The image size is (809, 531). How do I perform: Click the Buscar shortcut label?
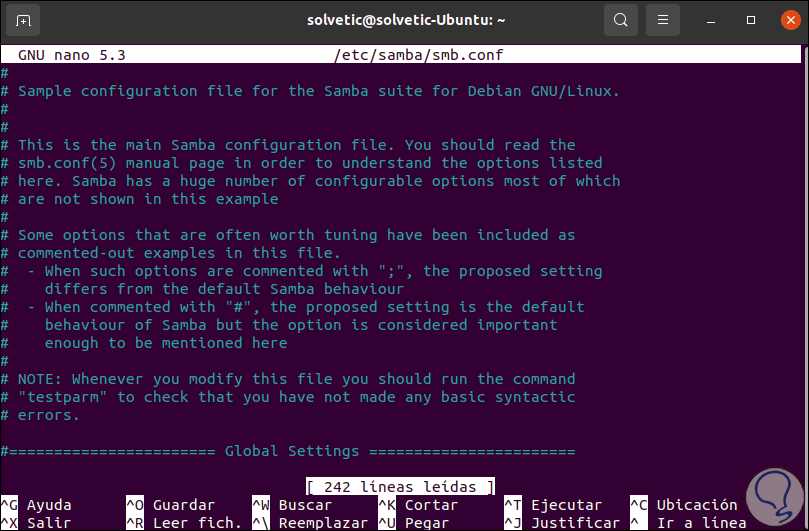[305, 505]
